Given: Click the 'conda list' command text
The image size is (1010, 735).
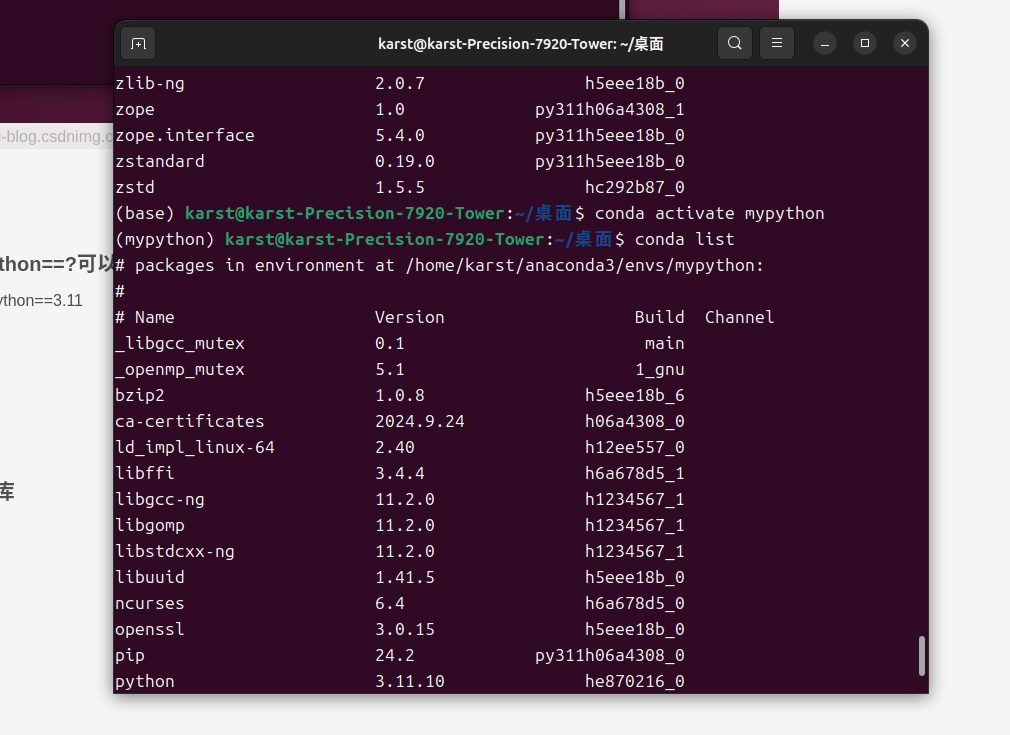Looking at the screenshot, I should click(x=684, y=240).
